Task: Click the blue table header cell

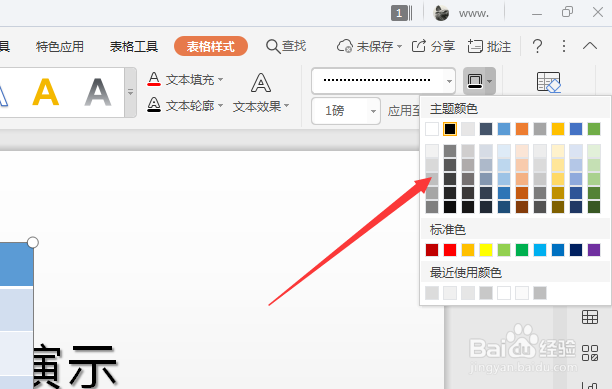Action: coord(16,264)
